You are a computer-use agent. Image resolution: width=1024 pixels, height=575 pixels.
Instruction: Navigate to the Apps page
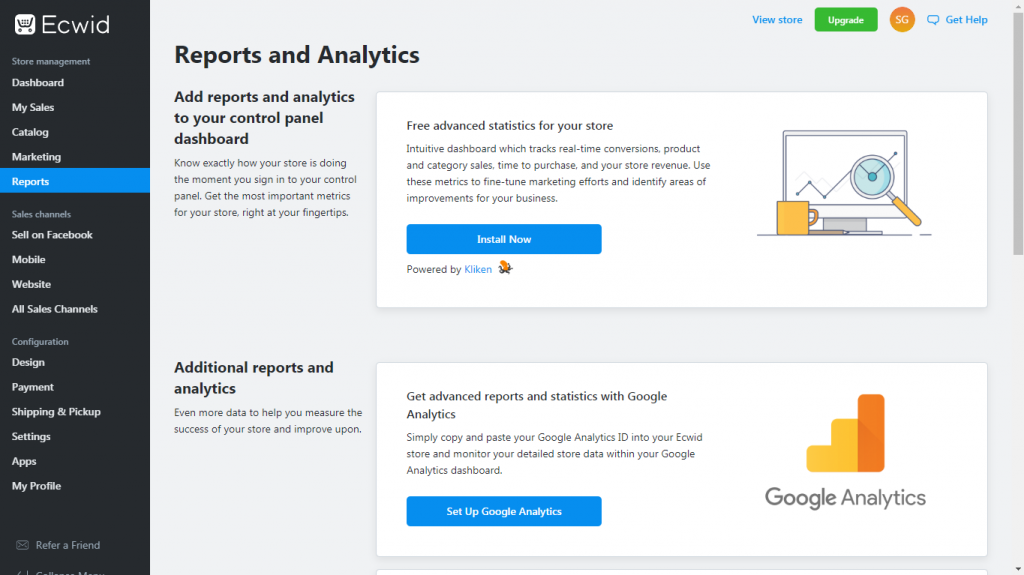24,461
